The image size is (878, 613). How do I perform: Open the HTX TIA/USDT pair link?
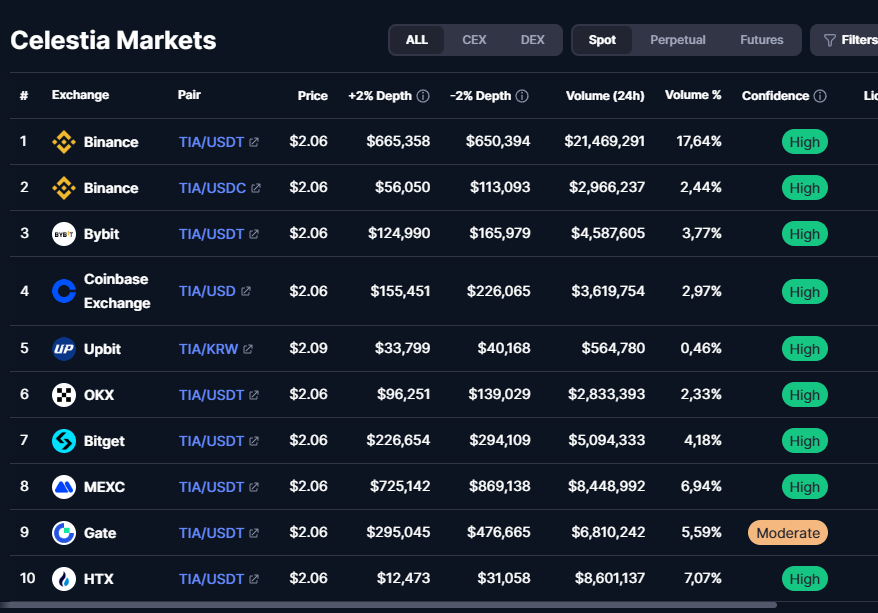point(211,579)
